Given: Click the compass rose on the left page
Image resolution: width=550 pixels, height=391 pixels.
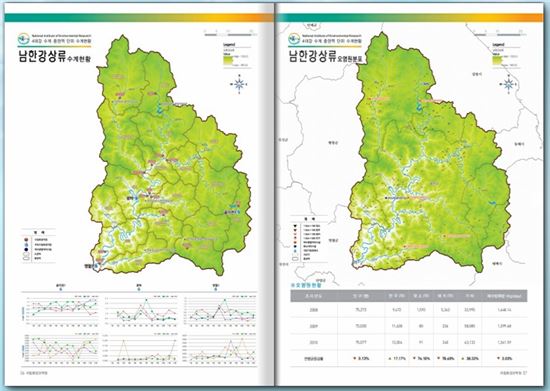Looking at the screenshot, I should (x=239, y=84).
